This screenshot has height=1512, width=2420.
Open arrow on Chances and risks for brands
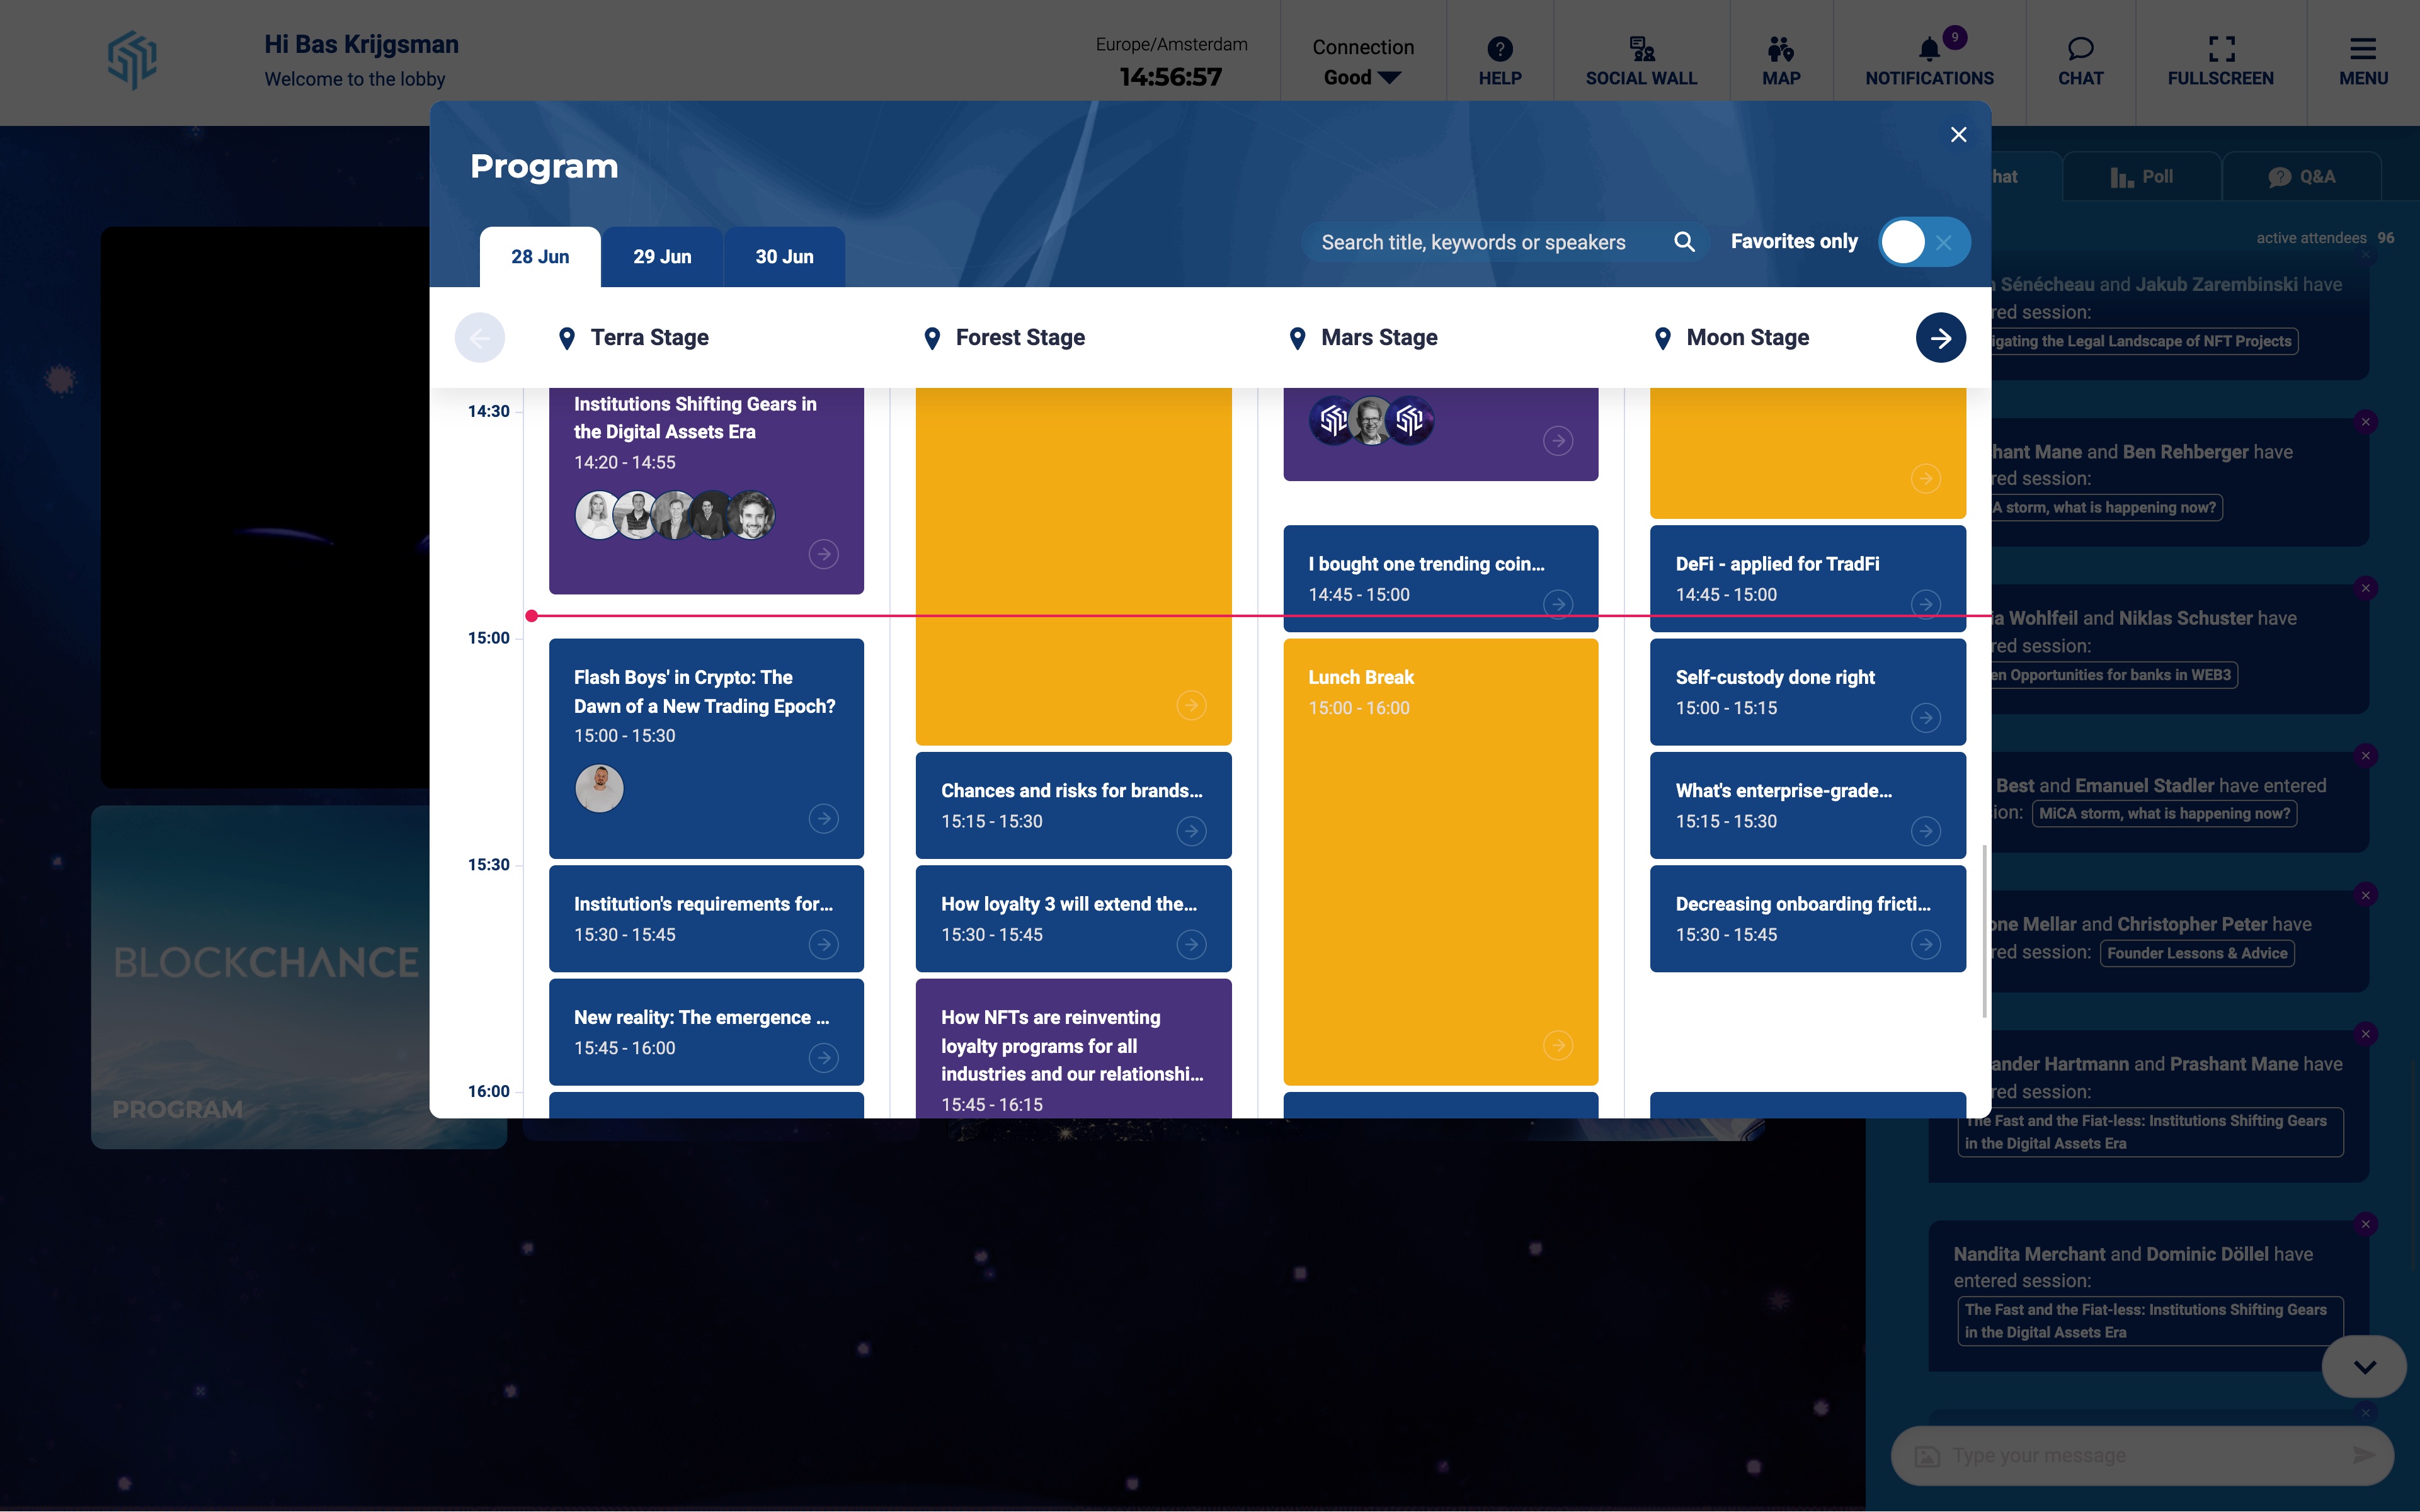coord(1190,831)
